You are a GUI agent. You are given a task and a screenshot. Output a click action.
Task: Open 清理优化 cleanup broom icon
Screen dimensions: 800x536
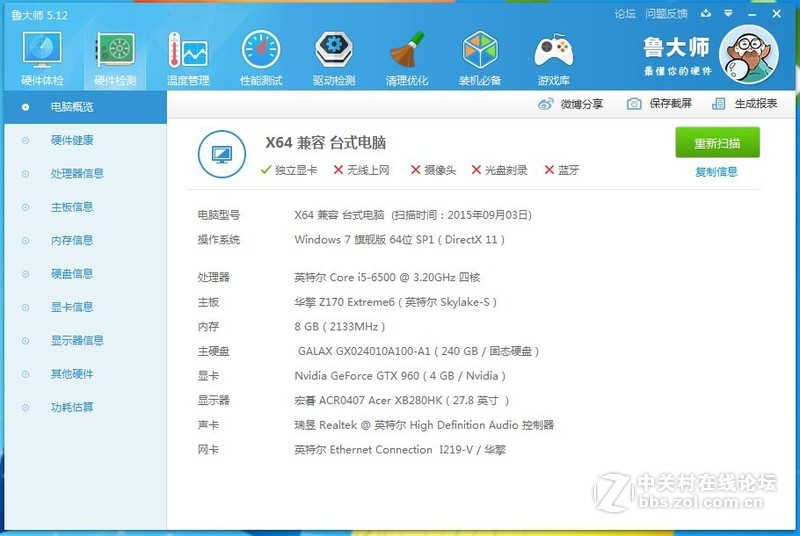(407, 58)
